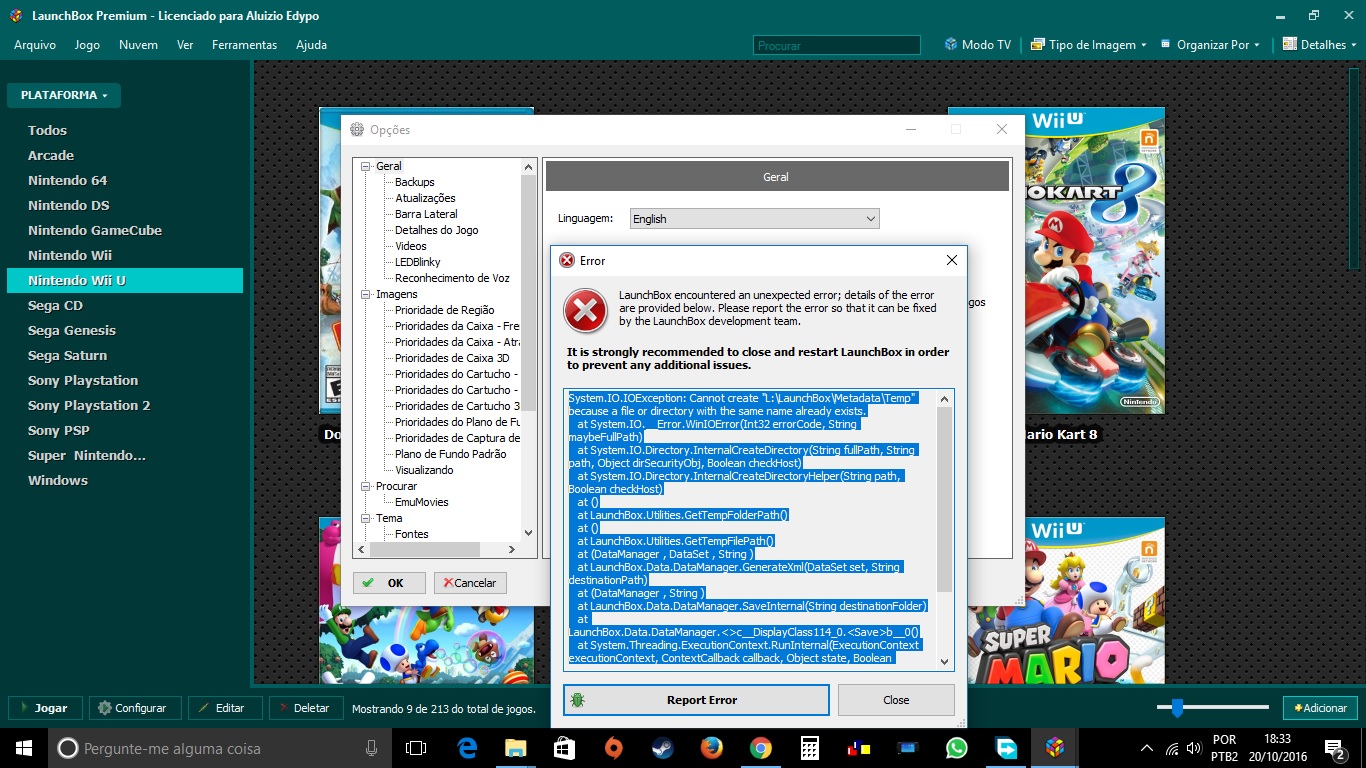The width and height of the screenshot is (1366, 768).
Task: Select Atualizações in options tree
Action: pos(425,198)
